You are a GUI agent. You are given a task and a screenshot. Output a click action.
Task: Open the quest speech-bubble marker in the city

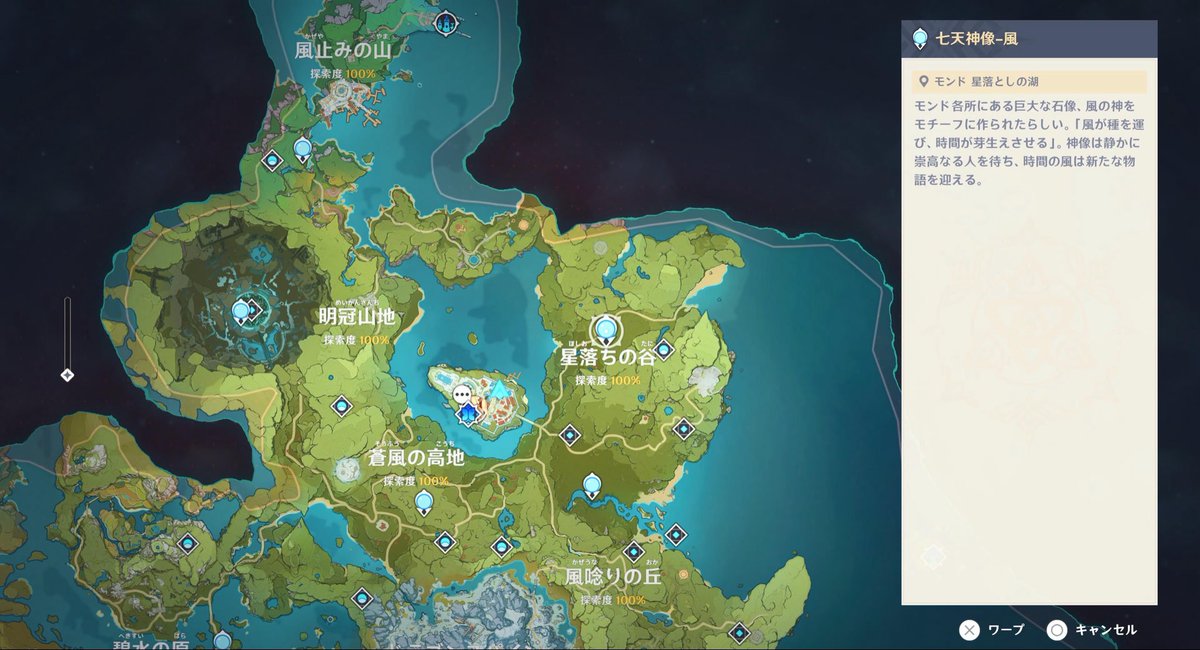(x=463, y=396)
